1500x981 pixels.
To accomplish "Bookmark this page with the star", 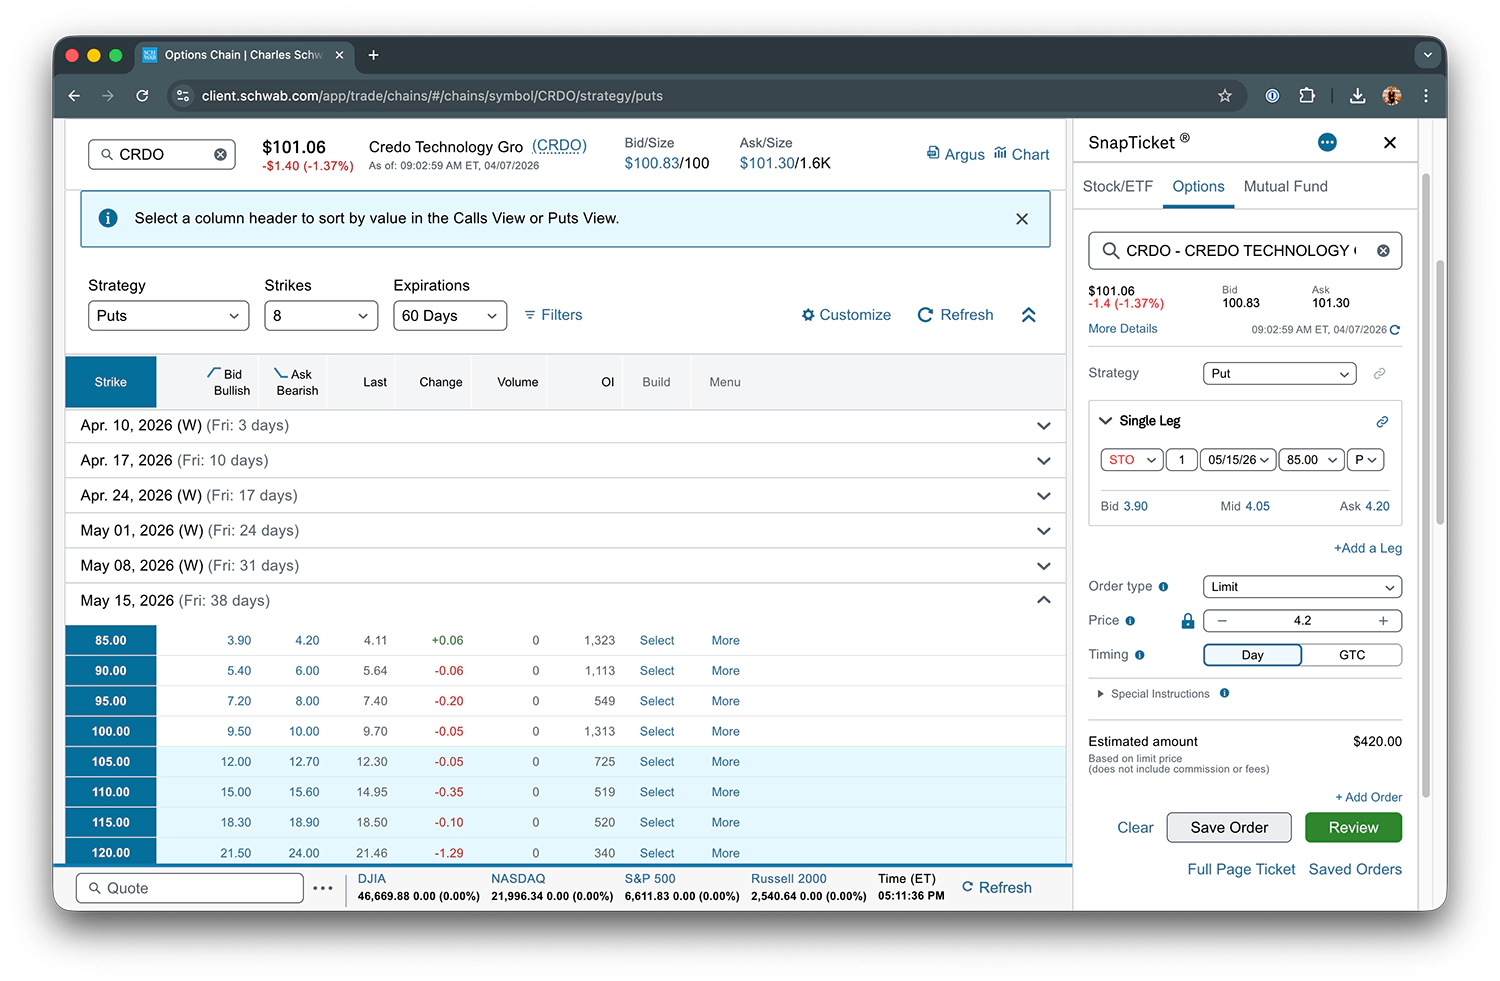I will click(x=1225, y=96).
